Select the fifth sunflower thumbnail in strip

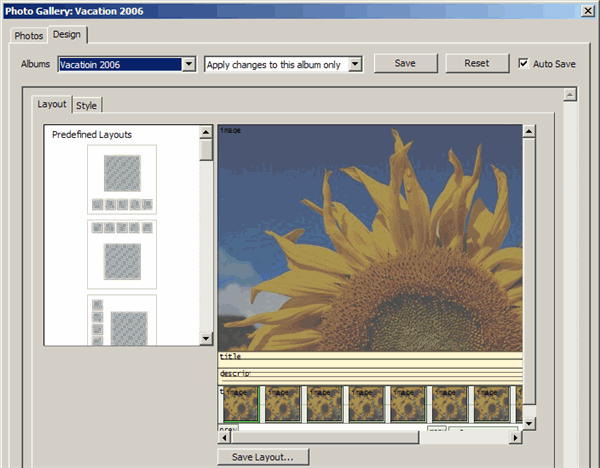408,404
